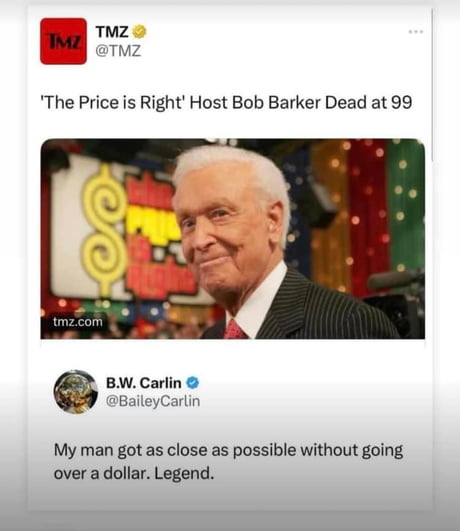Image resolution: width=460 pixels, height=531 pixels.
Task: Click the vertical scrollbar at the right edge
Action: point(432,85)
